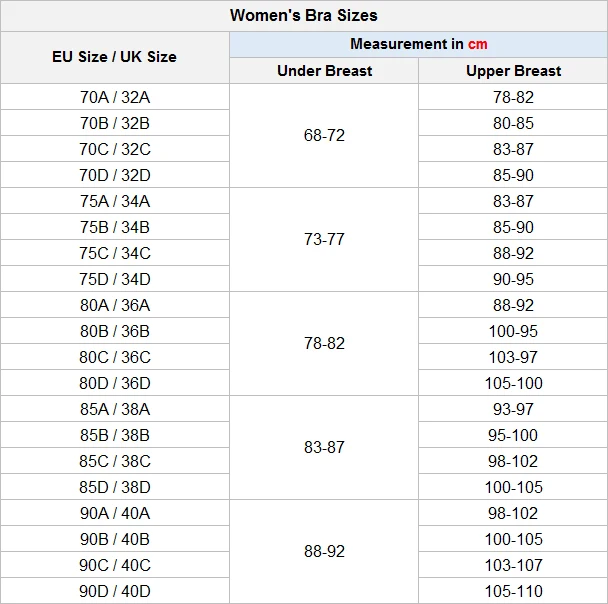Click the 70D / 32D size cell
The image size is (608, 604).
coord(115,175)
